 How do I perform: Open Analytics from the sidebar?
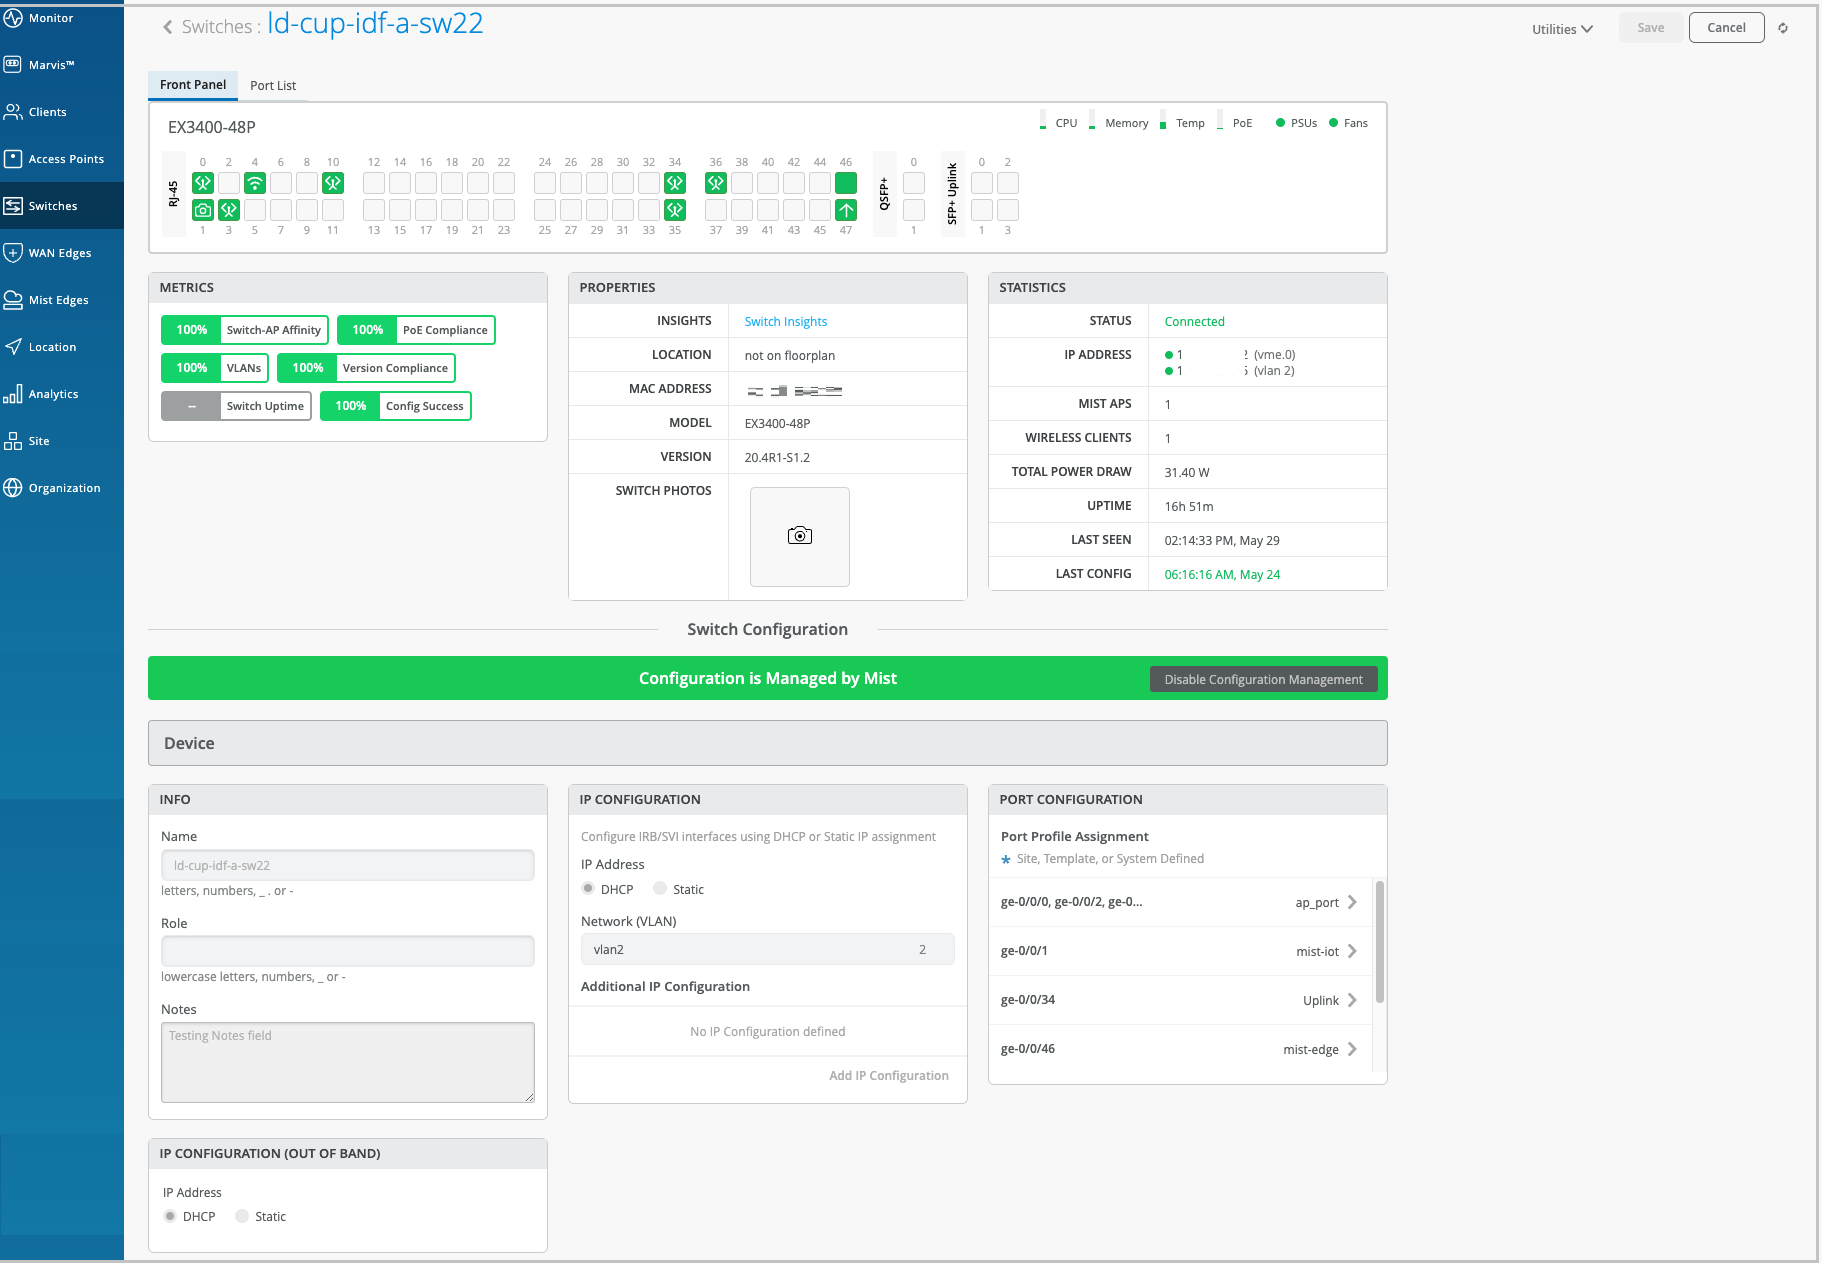[x=53, y=394]
